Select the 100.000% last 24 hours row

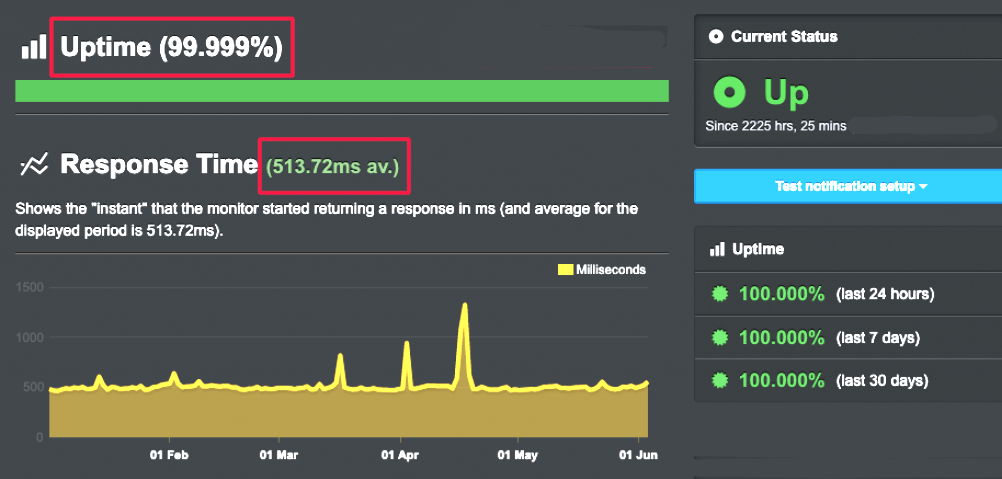tap(848, 294)
